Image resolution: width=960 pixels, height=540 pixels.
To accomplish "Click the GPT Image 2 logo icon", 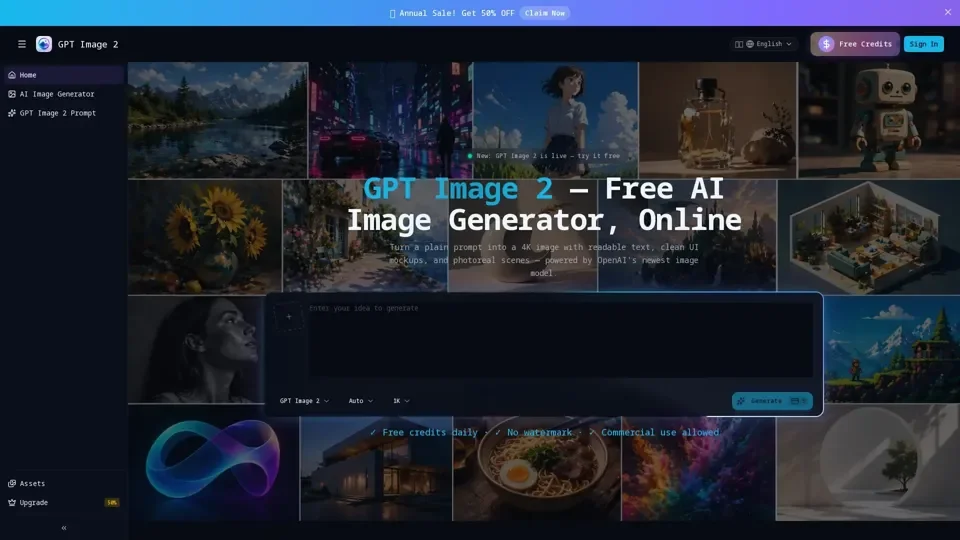I will (43, 44).
